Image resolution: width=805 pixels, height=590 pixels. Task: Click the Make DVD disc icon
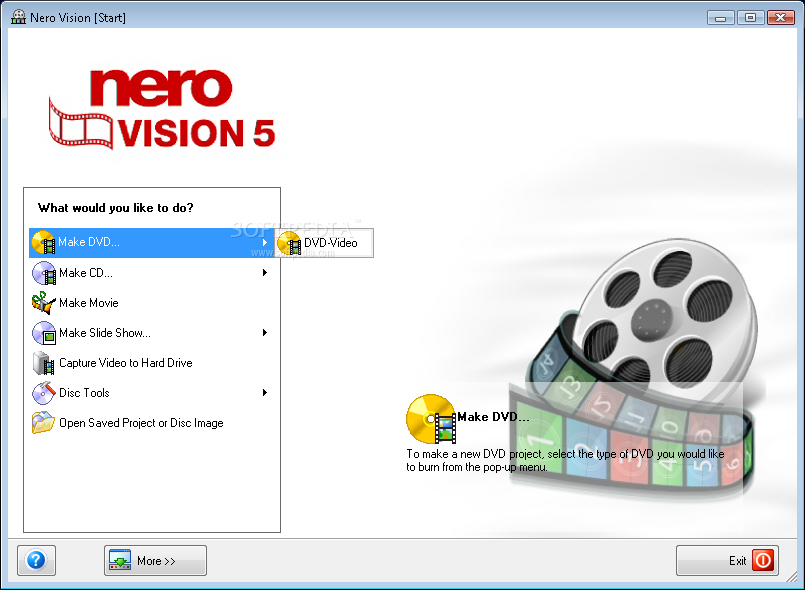(43, 242)
